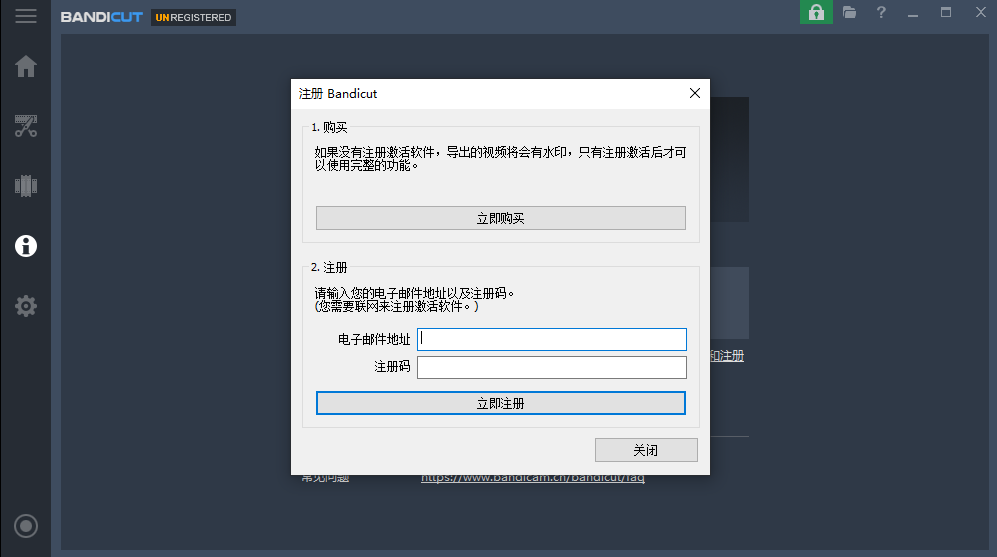Click the text '请输入您的电子邮件地址以及注册码。'
This screenshot has height=557, width=997.
point(414,293)
